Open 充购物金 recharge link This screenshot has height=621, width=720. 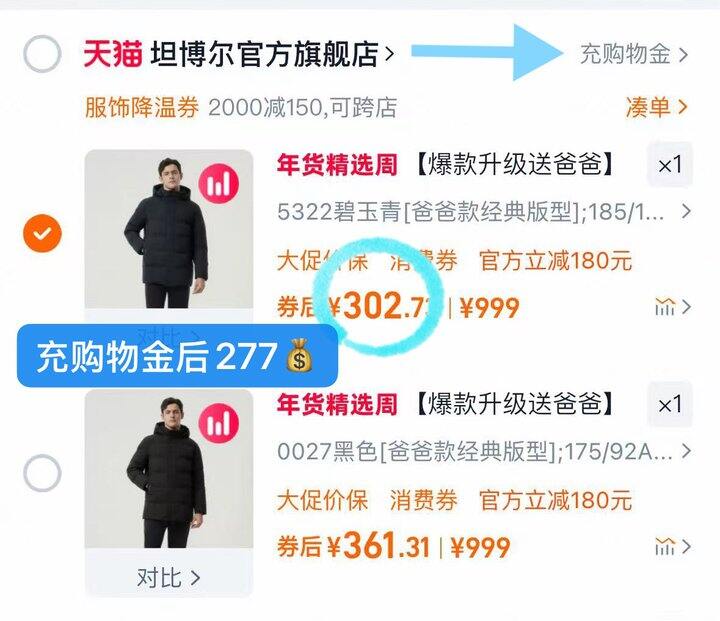pos(634,55)
